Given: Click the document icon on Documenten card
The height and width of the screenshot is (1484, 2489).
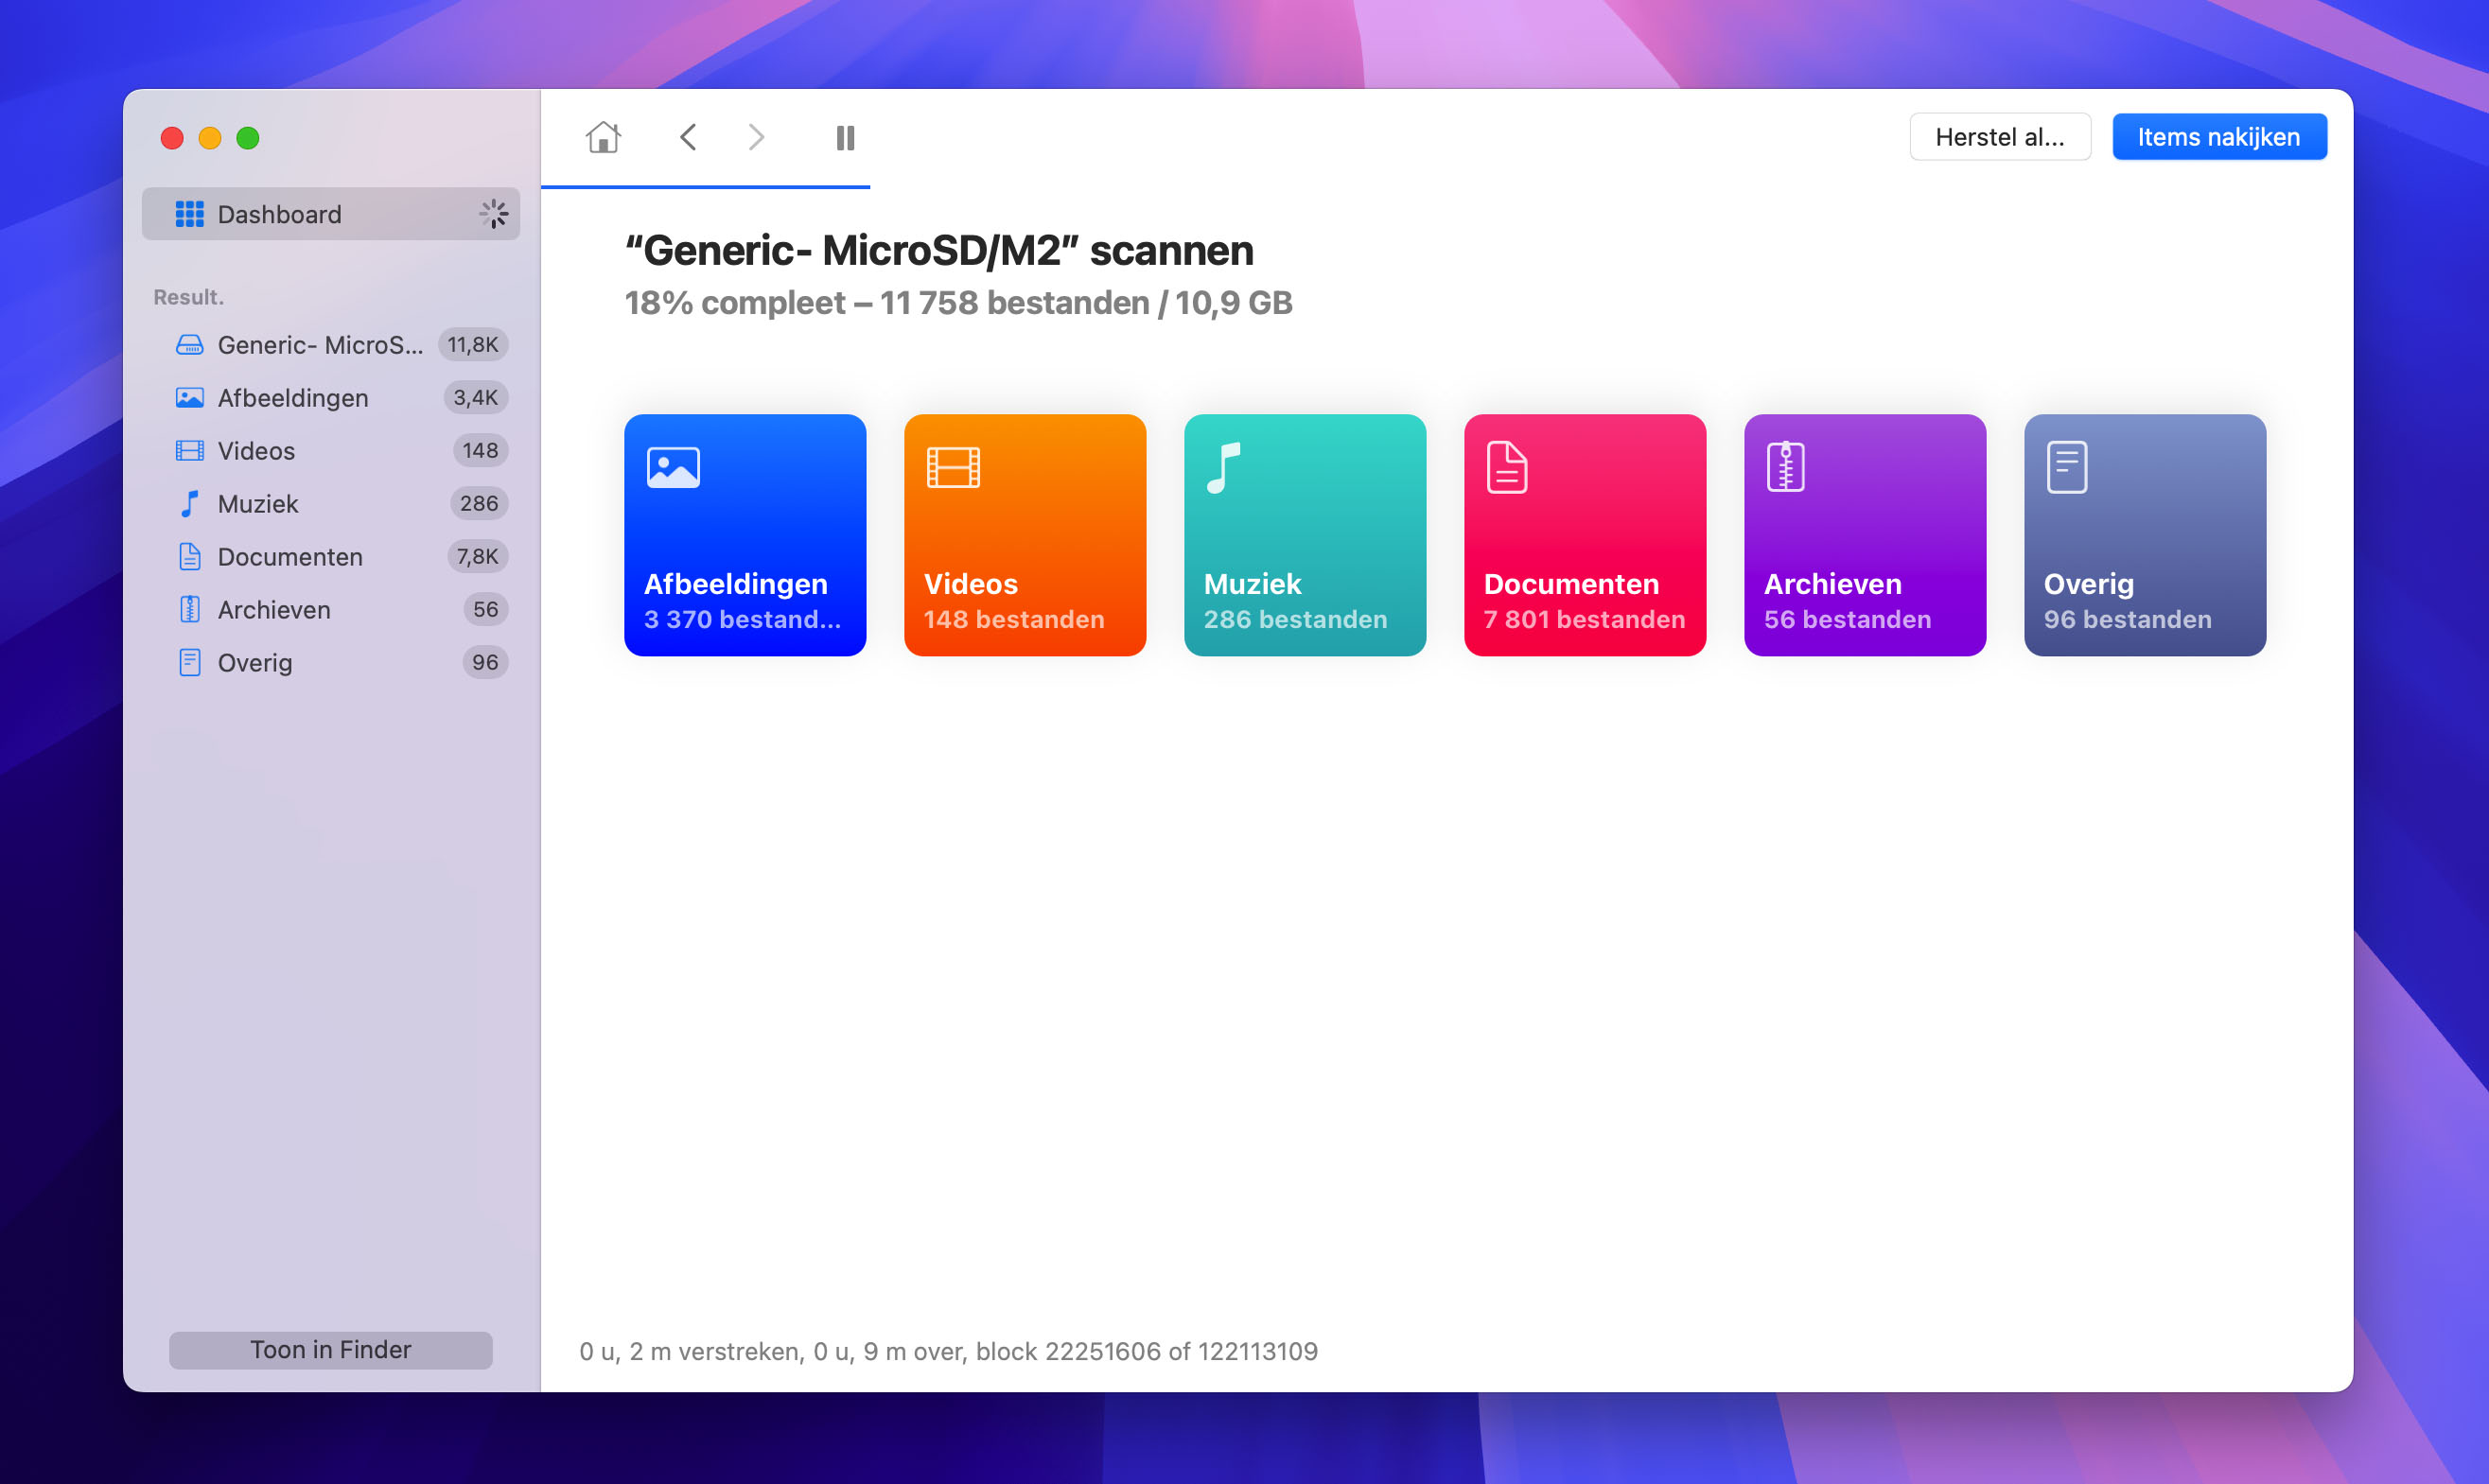Looking at the screenshot, I should (x=1507, y=467).
